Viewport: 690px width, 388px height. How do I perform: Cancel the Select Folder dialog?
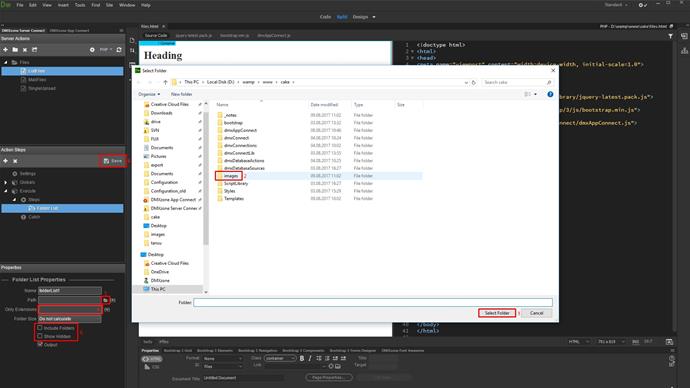[536, 313]
